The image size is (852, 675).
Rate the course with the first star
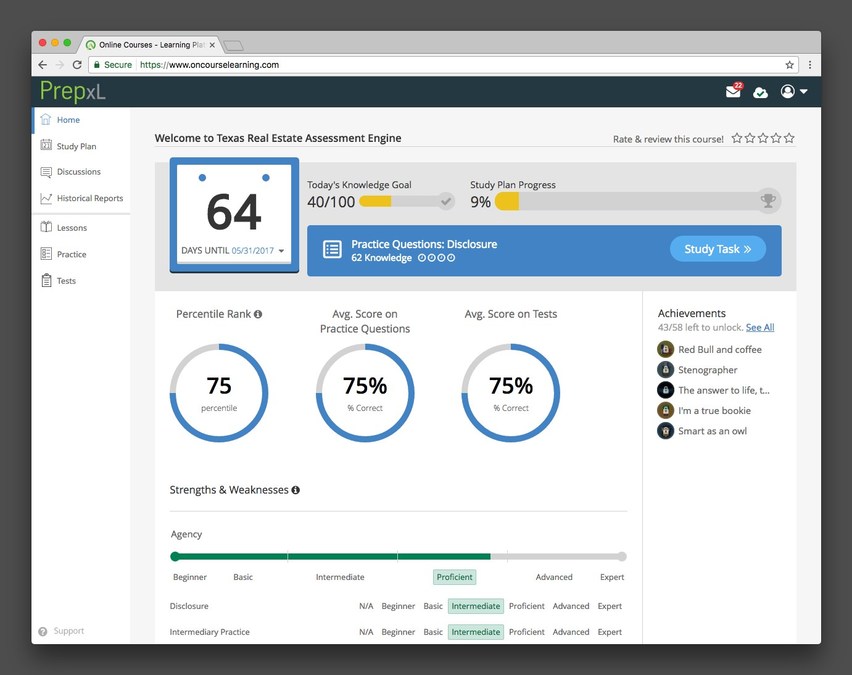tap(737, 138)
